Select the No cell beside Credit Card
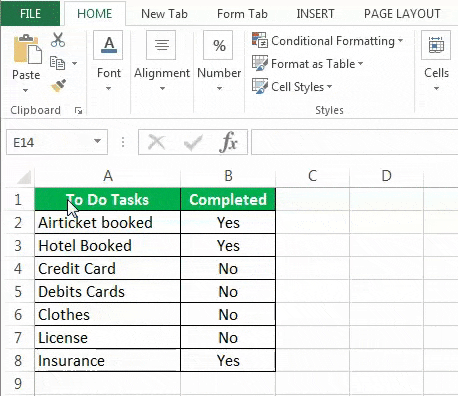 (228, 269)
